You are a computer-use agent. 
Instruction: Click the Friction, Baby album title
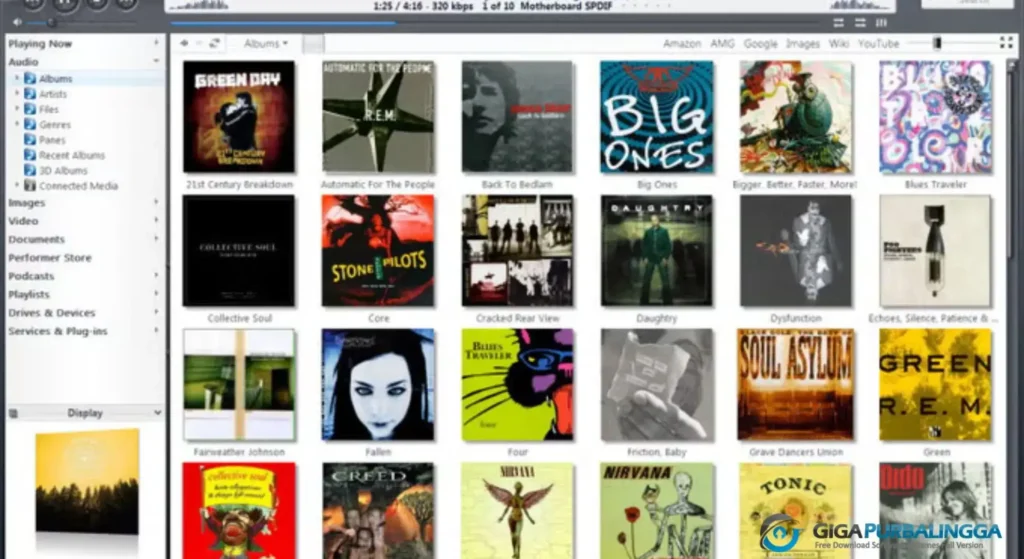tap(656, 452)
